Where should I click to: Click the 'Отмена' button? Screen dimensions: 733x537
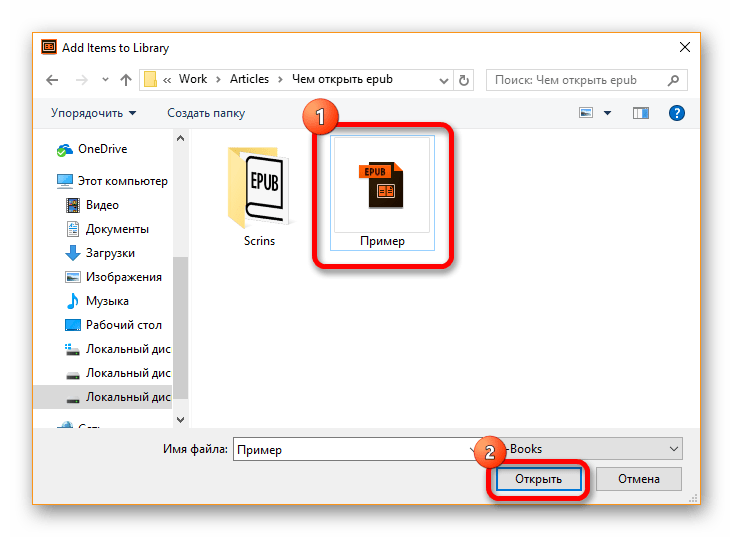(x=639, y=479)
